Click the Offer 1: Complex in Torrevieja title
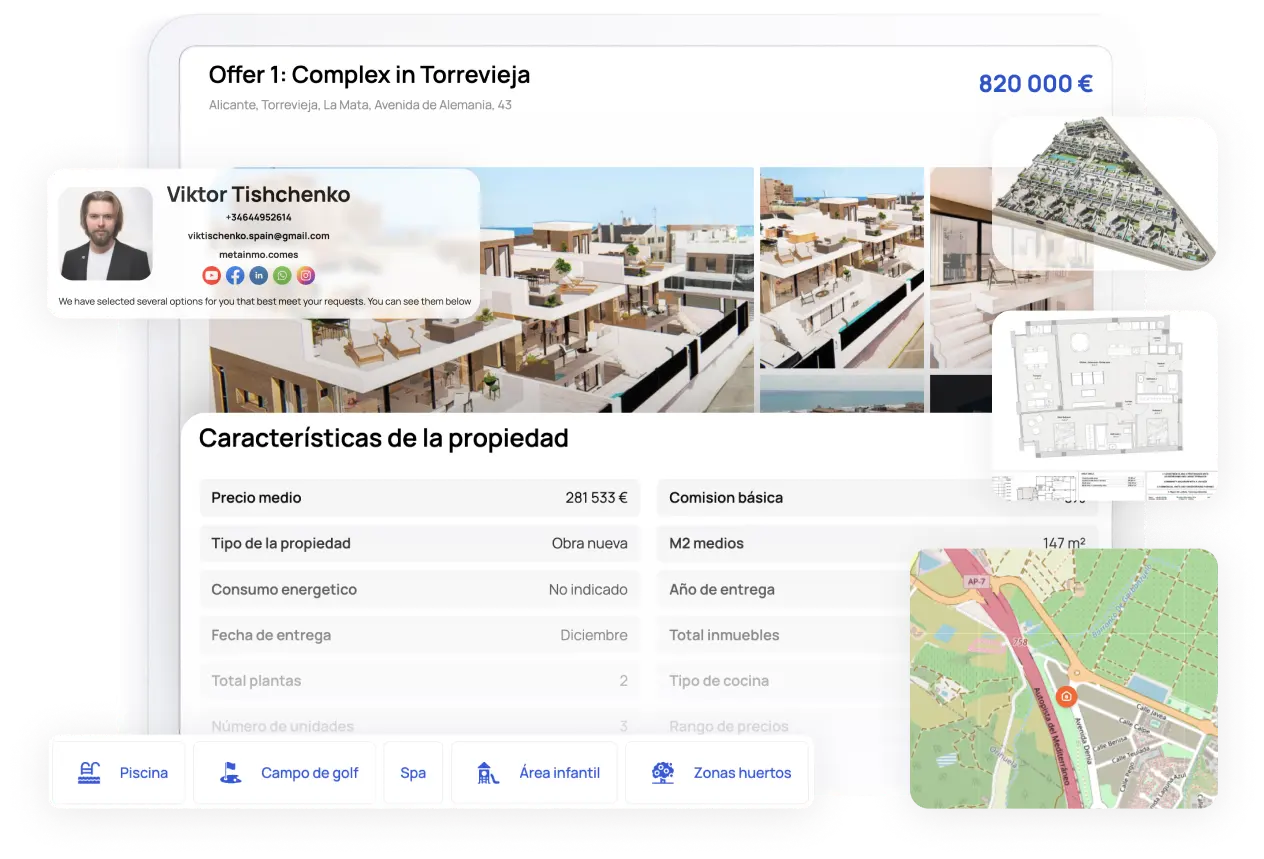1264x859 pixels. click(x=369, y=75)
